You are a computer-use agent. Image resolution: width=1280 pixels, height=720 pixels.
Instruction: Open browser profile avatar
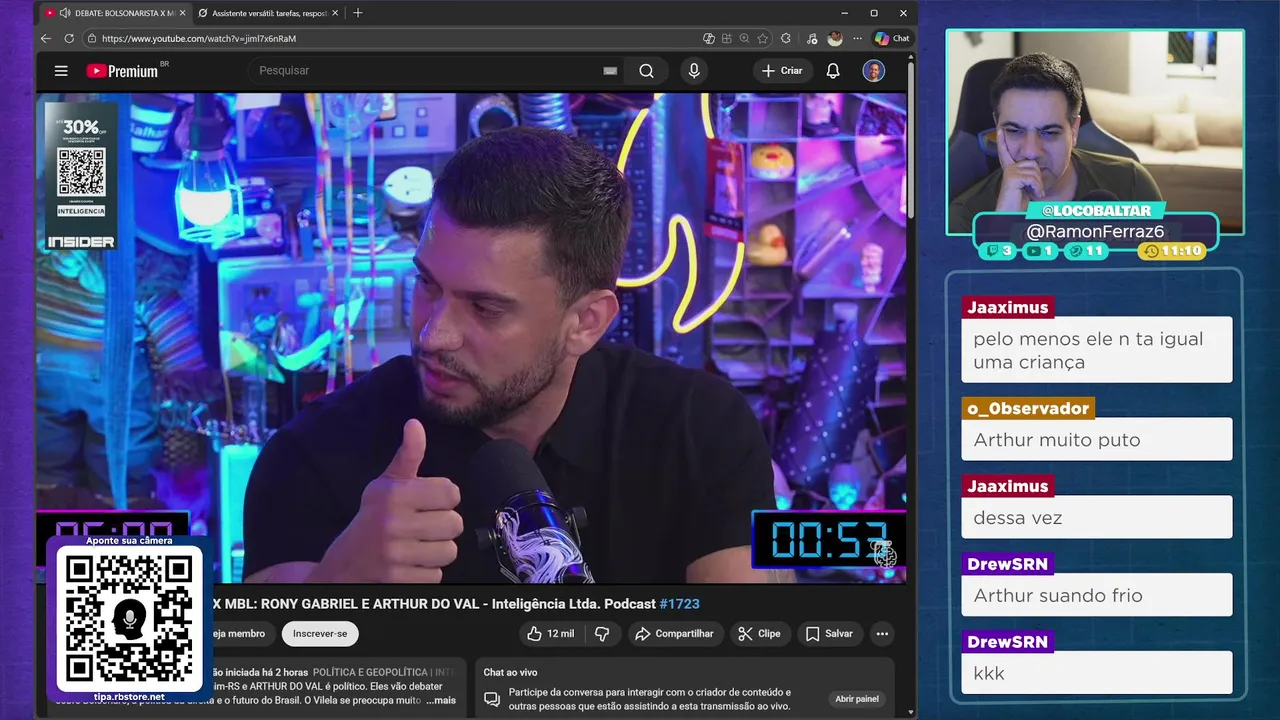tap(835, 38)
